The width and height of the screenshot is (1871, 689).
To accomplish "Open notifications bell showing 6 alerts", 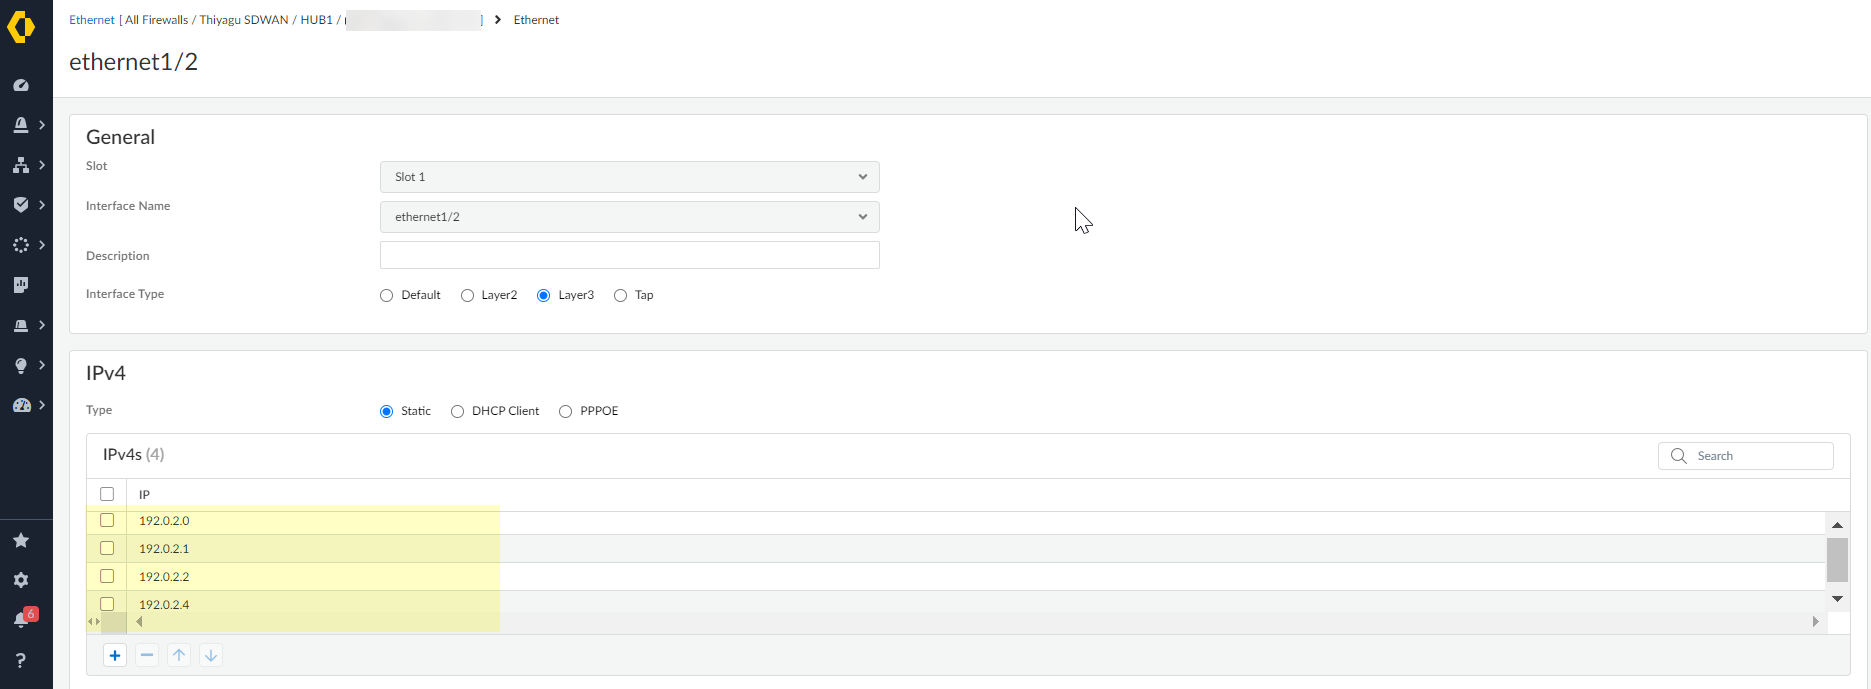I will tap(20, 618).
